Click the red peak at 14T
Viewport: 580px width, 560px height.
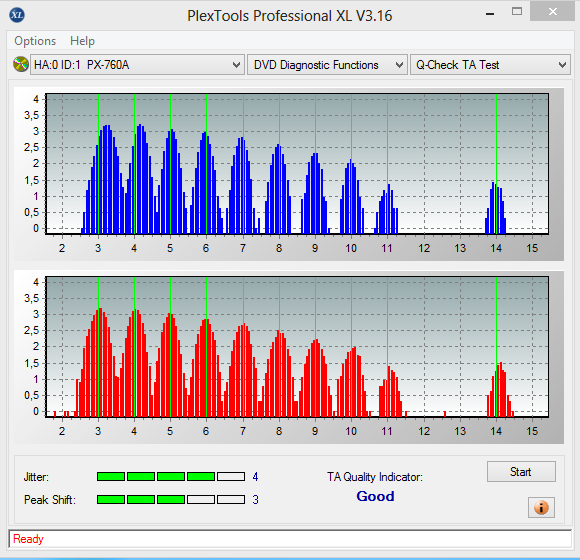(500, 389)
